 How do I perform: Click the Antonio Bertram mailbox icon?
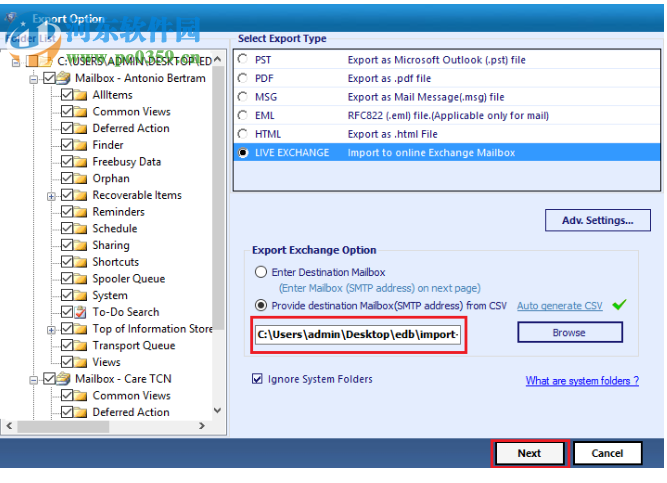pyautogui.click(x=63, y=78)
